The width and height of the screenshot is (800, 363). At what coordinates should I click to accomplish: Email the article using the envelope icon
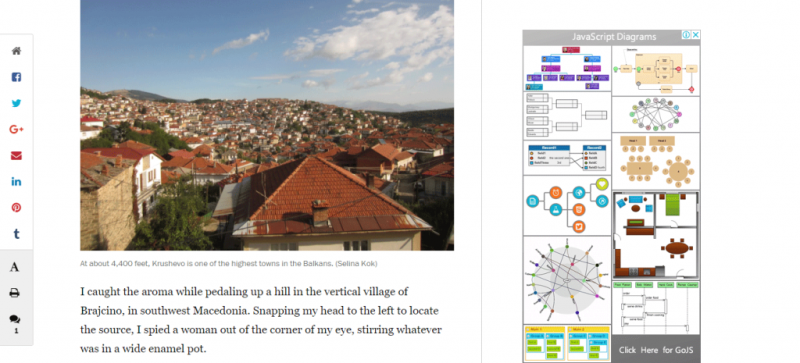[x=16, y=156]
